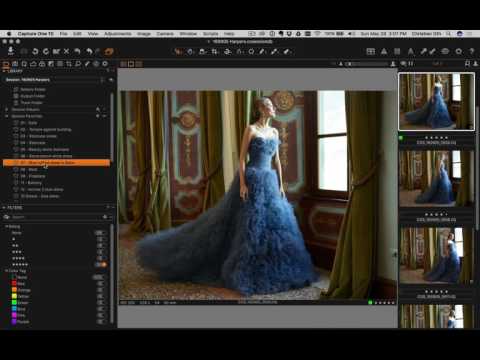Open the Crop tool tab icon
The width and height of the screenshot is (480, 360).
click(x=69, y=64)
